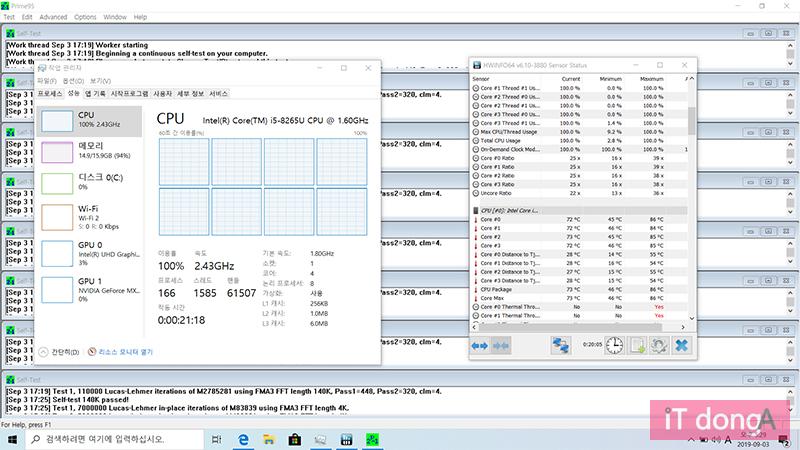Open Windows Start menu
800x450 pixels.
pyautogui.click(x=12, y=439)
